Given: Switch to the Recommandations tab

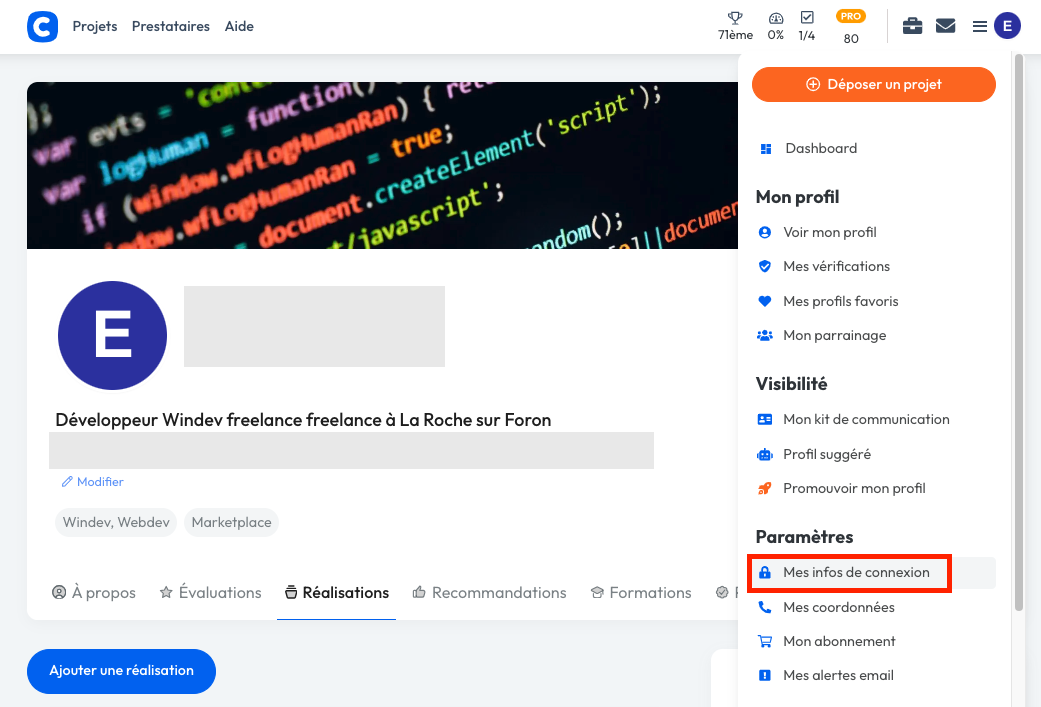Looking at the screenshot, I should pyautogui.click(x=489, y=593).
